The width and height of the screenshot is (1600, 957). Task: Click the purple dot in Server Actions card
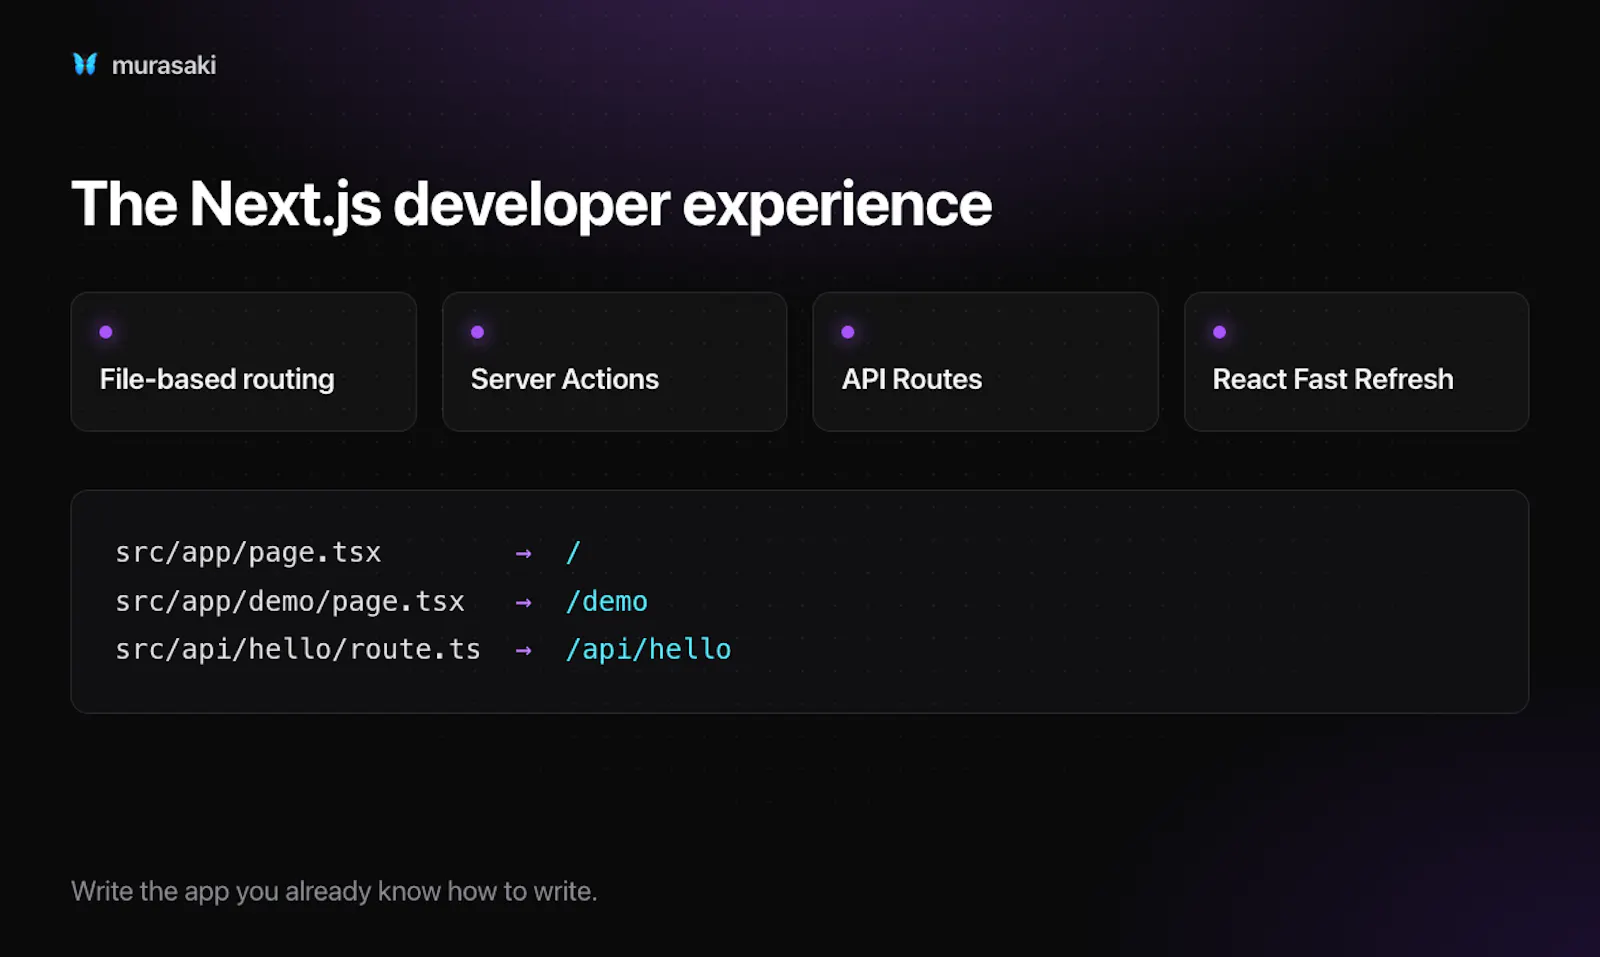[477, 332]
